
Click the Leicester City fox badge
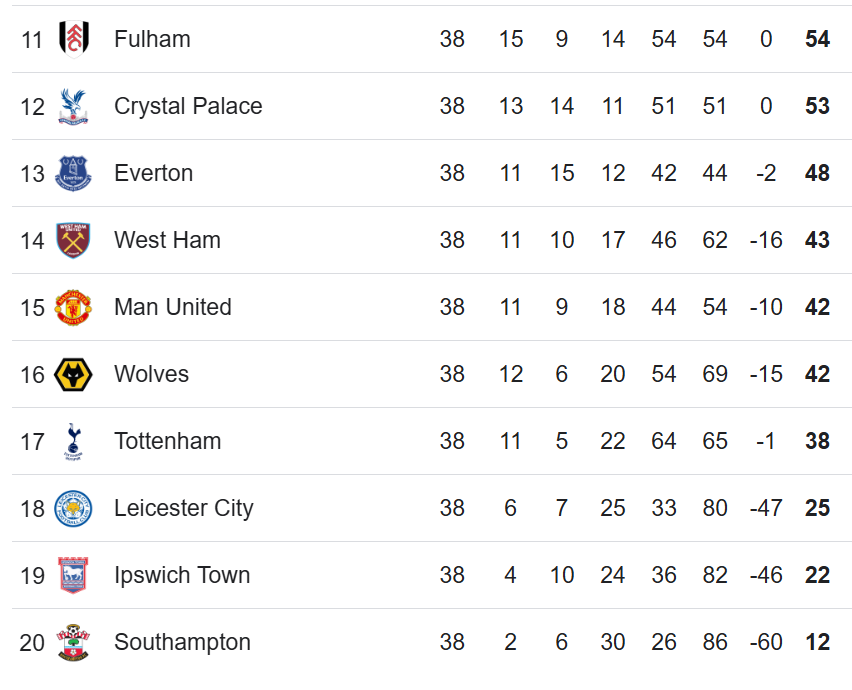pyautogui.click(x=73, y=509)
